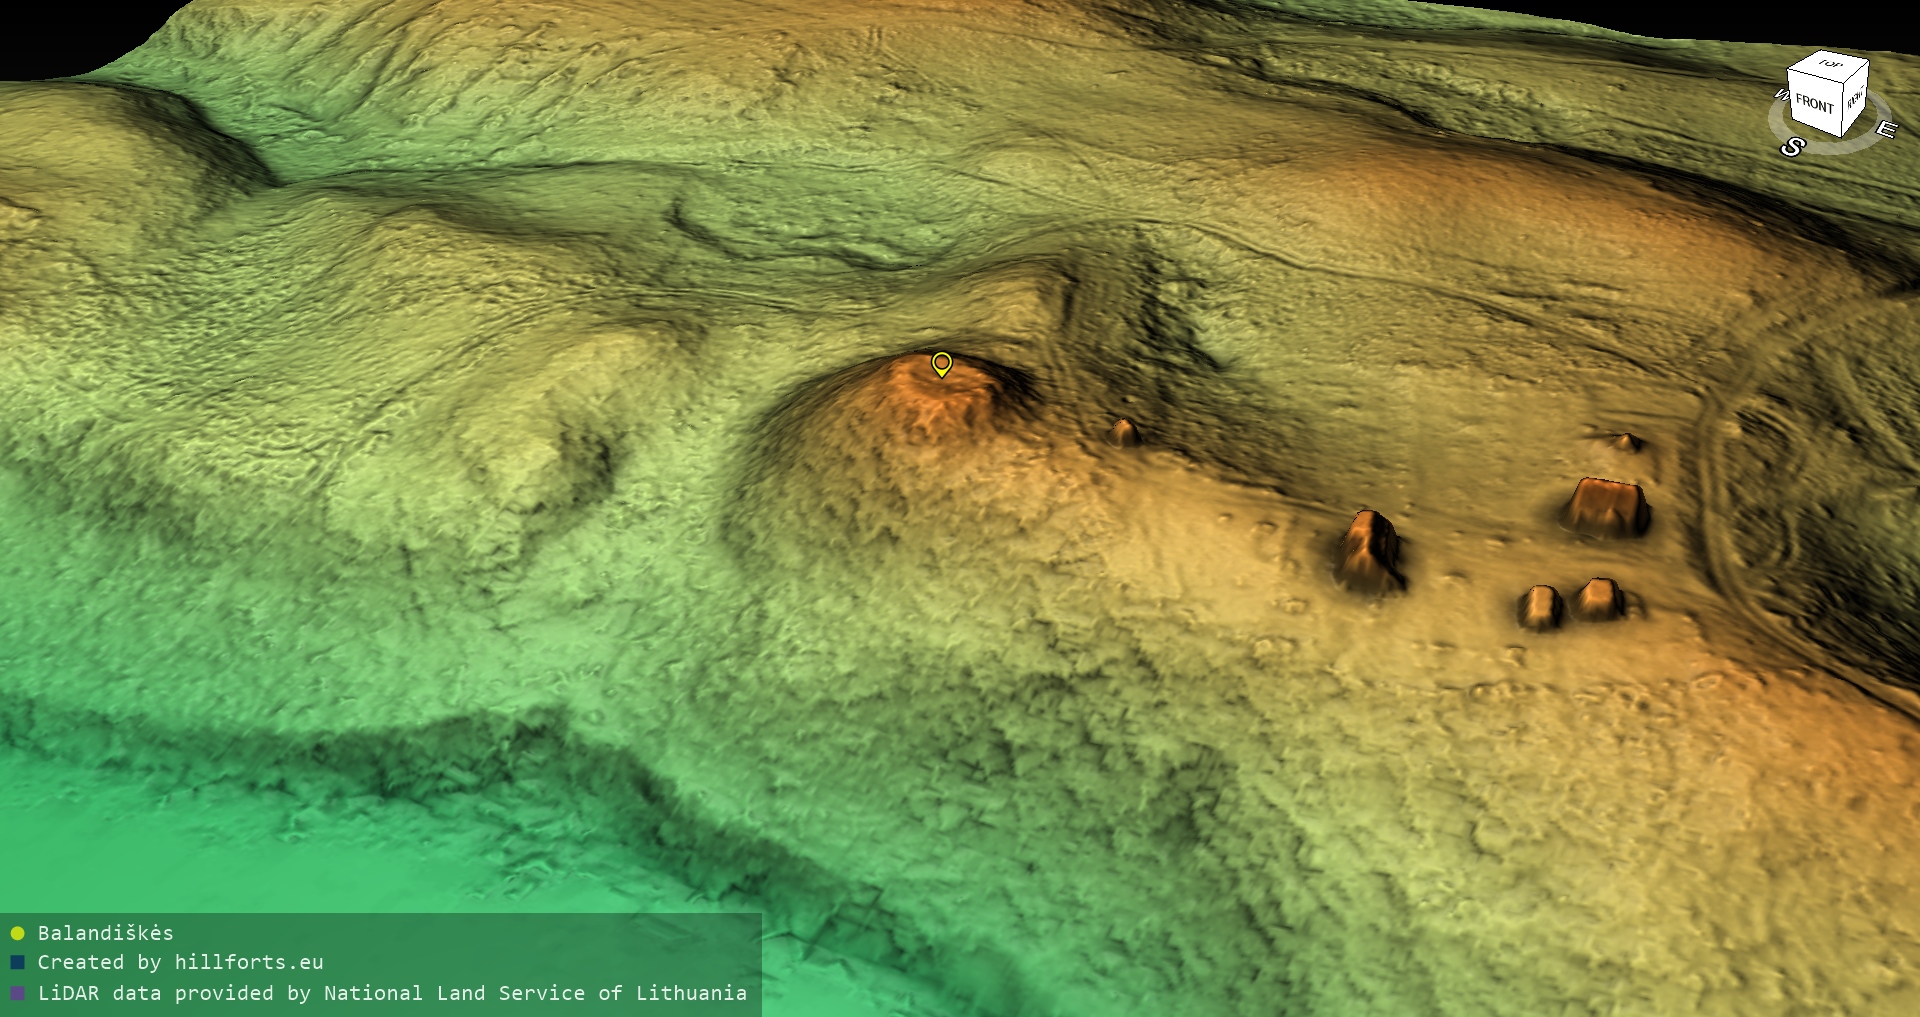Screen dimensions: 1920x1017
Task: Open the Created by hillforts.eu link
Action: (x=180, y=962)
